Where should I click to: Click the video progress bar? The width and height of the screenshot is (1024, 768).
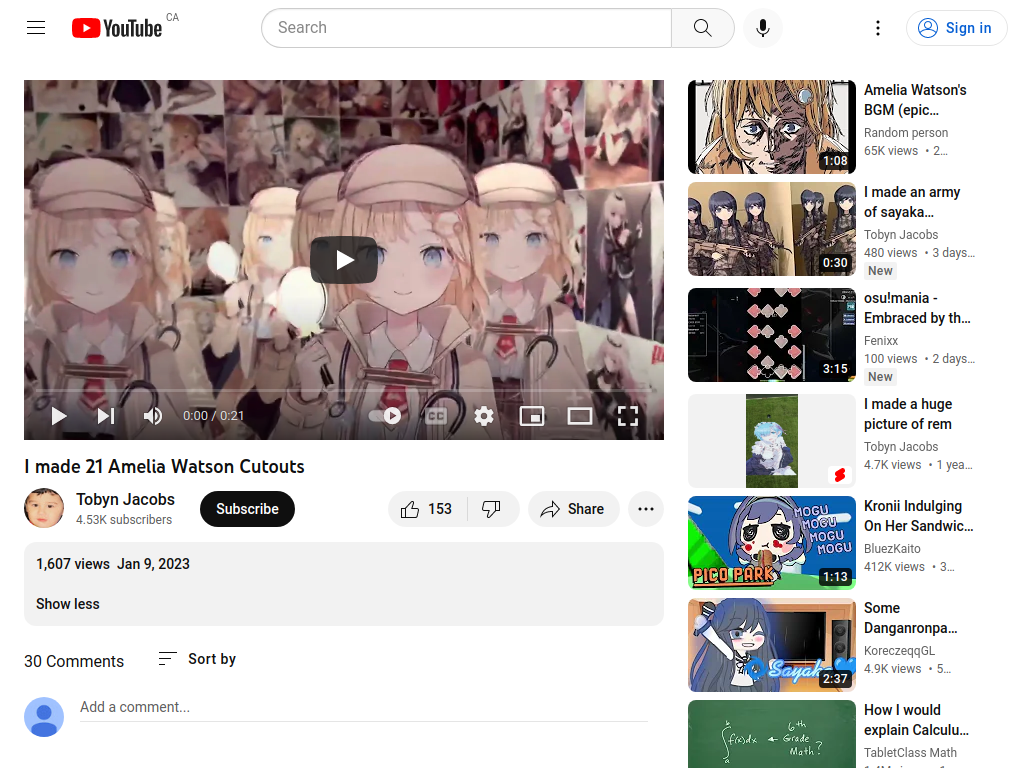pos(344,390)
